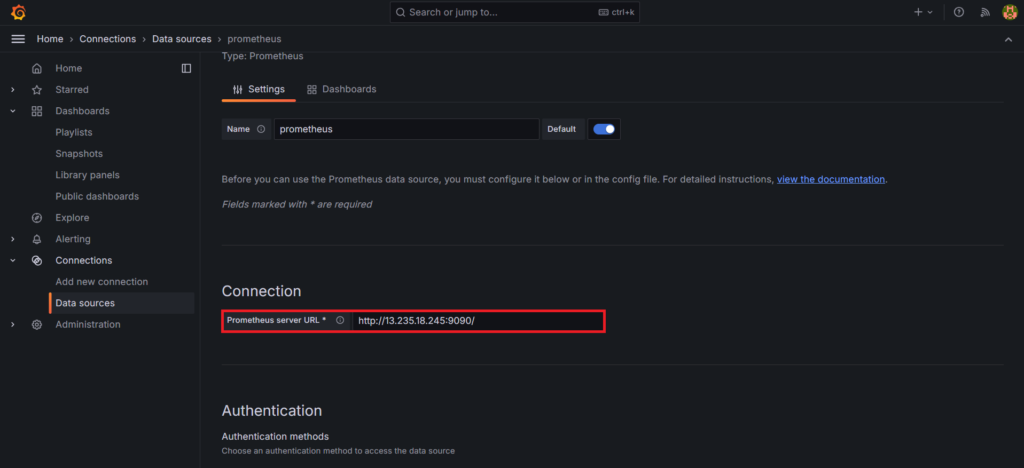Click the Starred star icon

tap(37, 90)
